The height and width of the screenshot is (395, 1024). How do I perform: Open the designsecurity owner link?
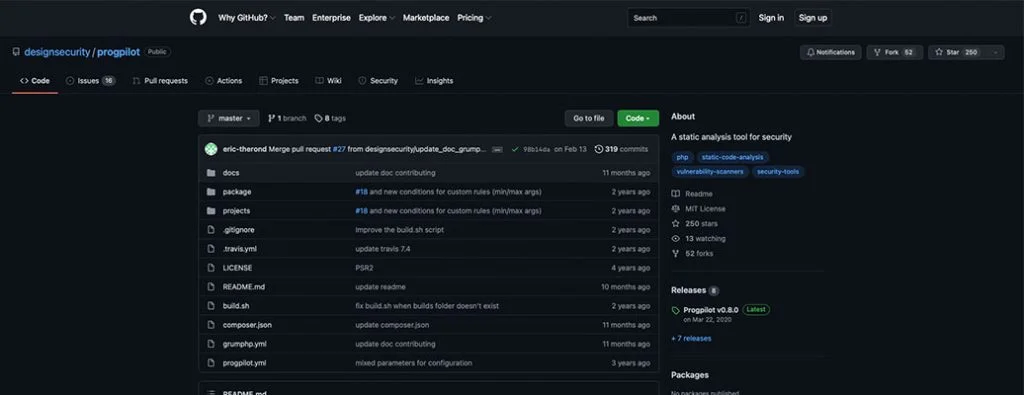pyautogui.click(x=57, y=52)
